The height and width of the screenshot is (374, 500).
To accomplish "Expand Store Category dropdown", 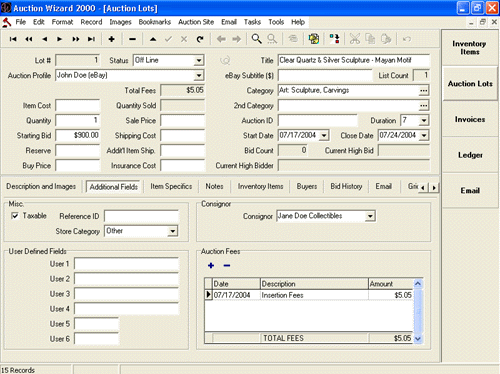I will tap(173, 231).
